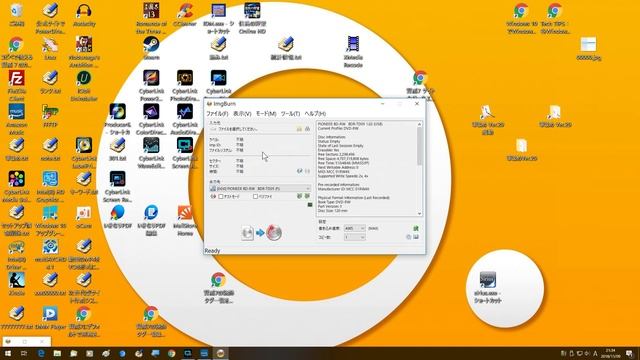Select the Romance of the Three Kingdoms 13 icon
Screen dimensions: 640x360
tap(151, 18)
